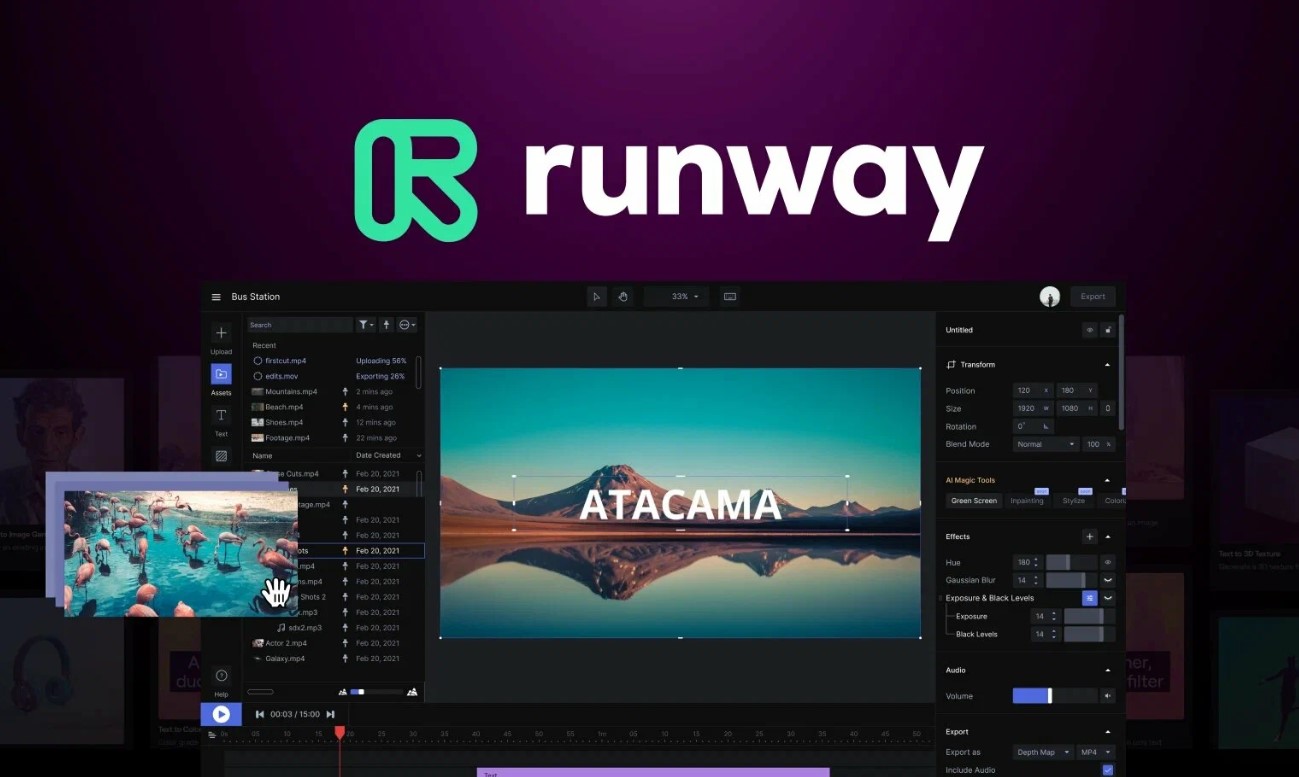Click the Position X value field
The image size is (1299, 777).
pyautogui.click(x=1033, y=390)
